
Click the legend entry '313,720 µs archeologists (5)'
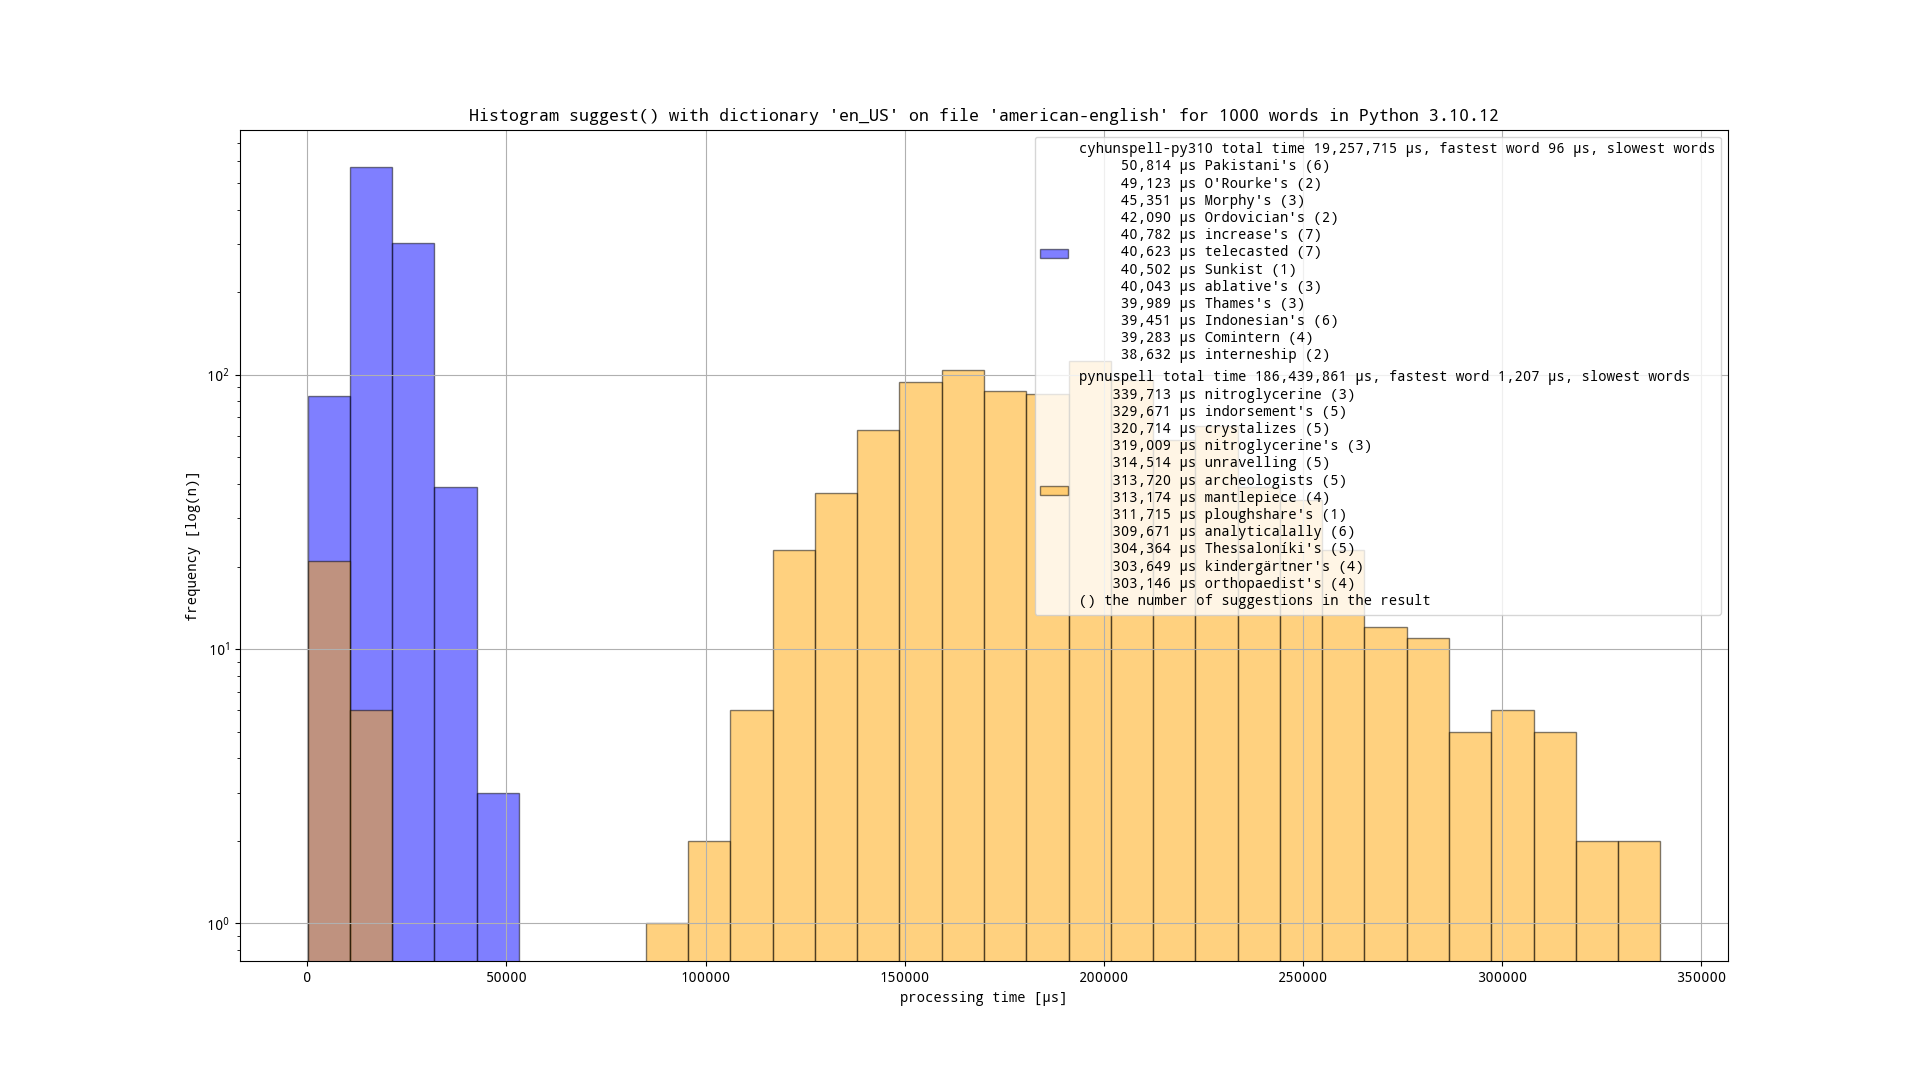click(x=1229, y=480)
